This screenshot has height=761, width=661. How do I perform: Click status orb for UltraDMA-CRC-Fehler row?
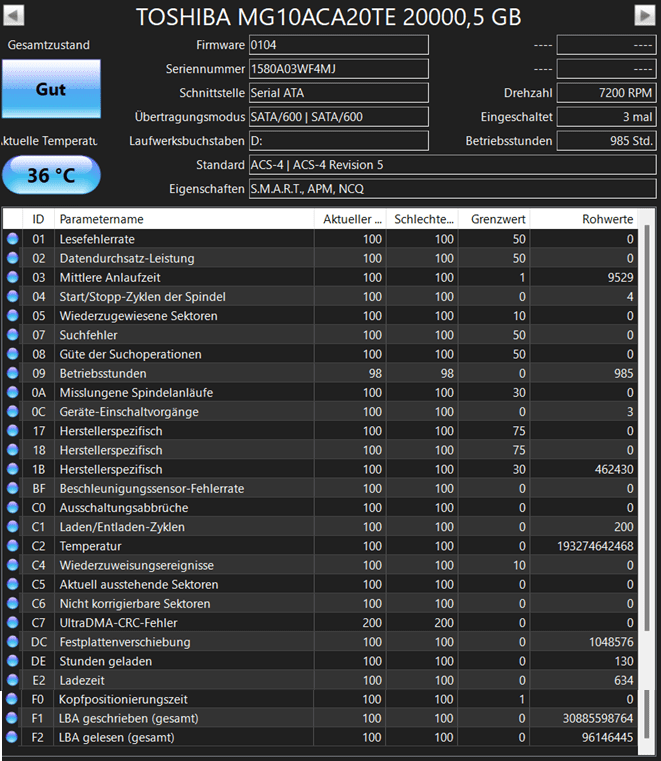pyautogui.click(x=13, y=622)
